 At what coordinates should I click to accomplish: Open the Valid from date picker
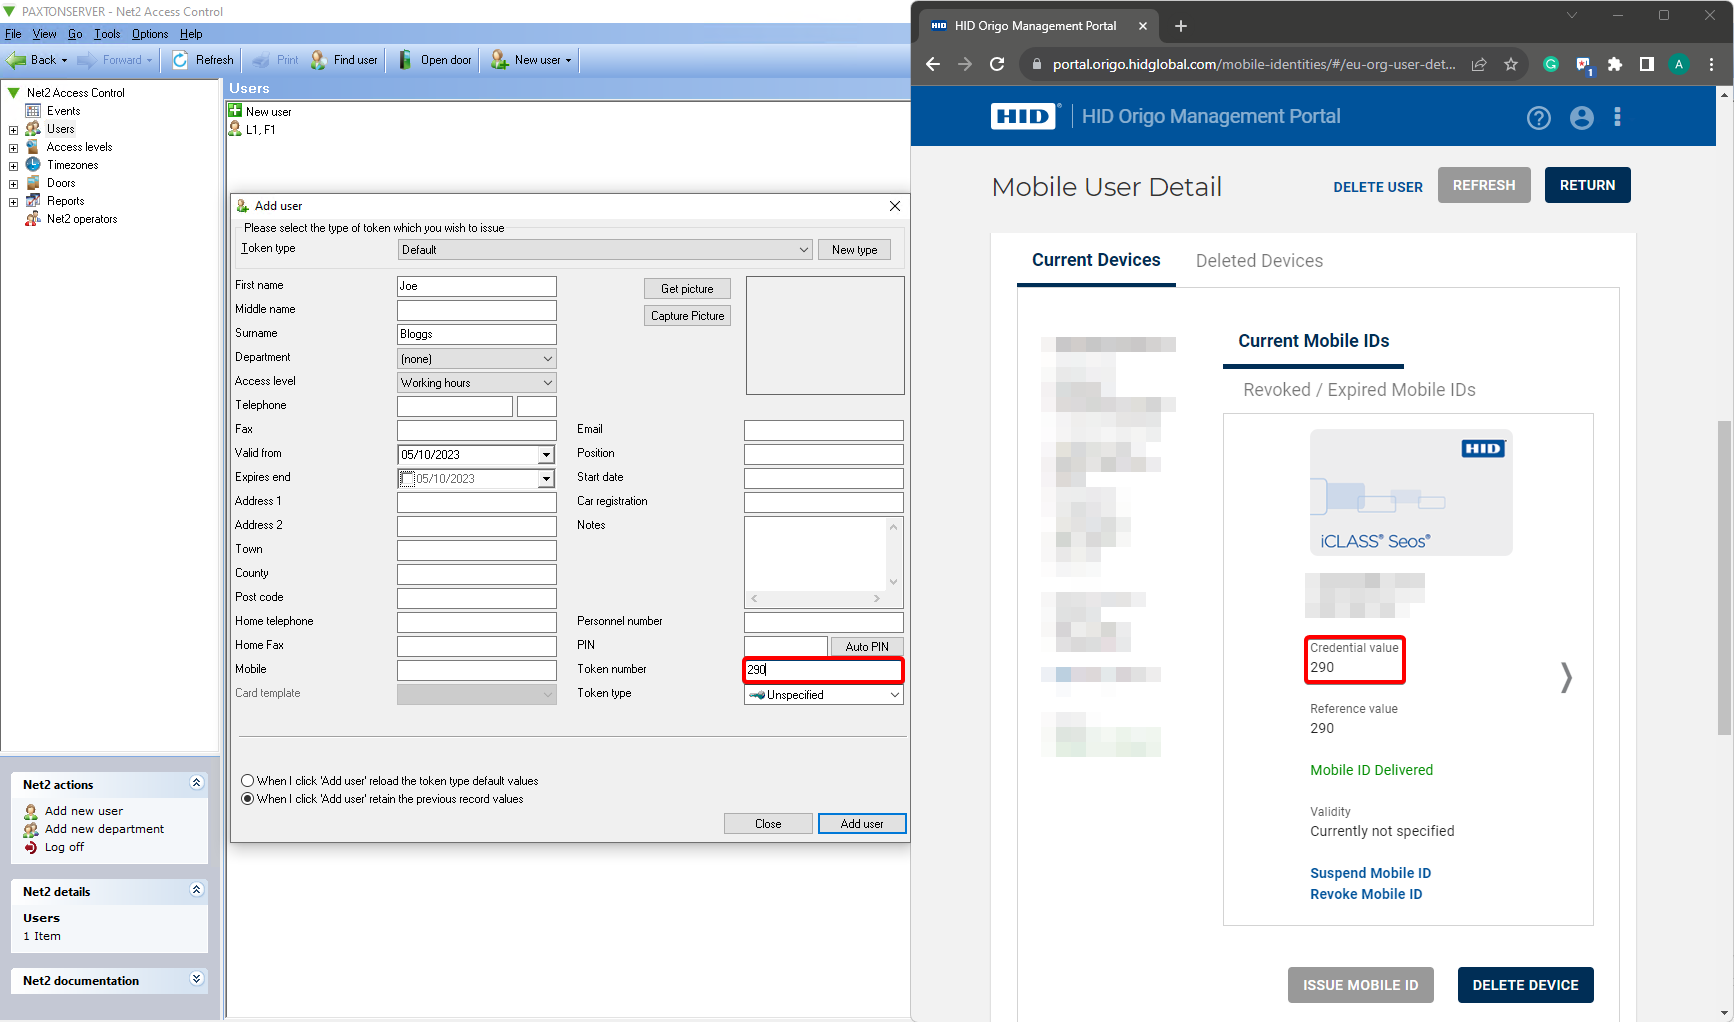pos(546,455)
